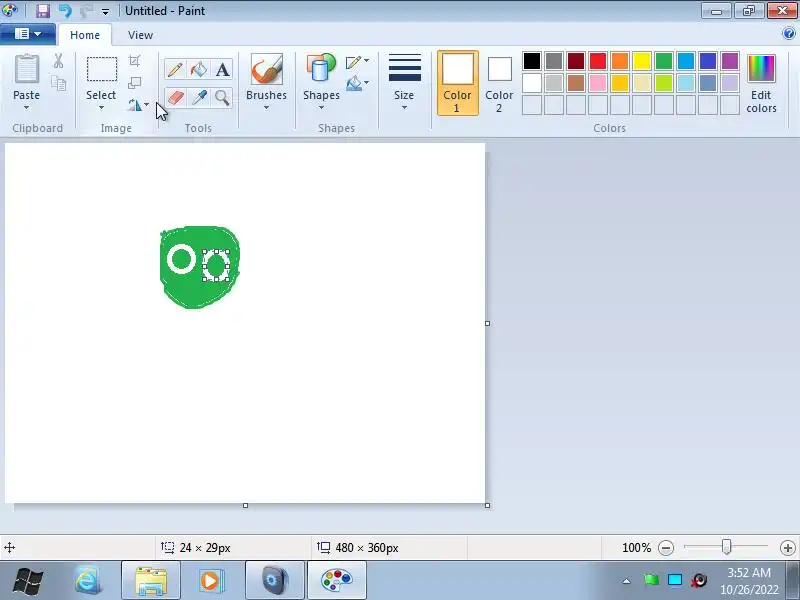The image size is (800, 600).
Task: Select the Magnifier tool
Action: [x=222, y=97]
